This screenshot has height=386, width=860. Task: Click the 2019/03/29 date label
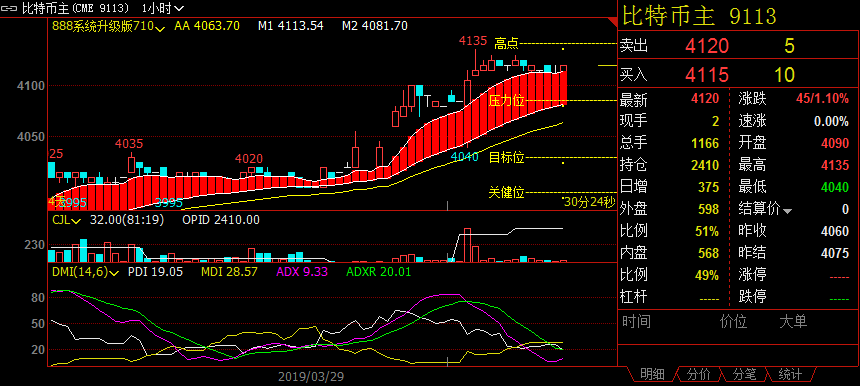[312, 377]
